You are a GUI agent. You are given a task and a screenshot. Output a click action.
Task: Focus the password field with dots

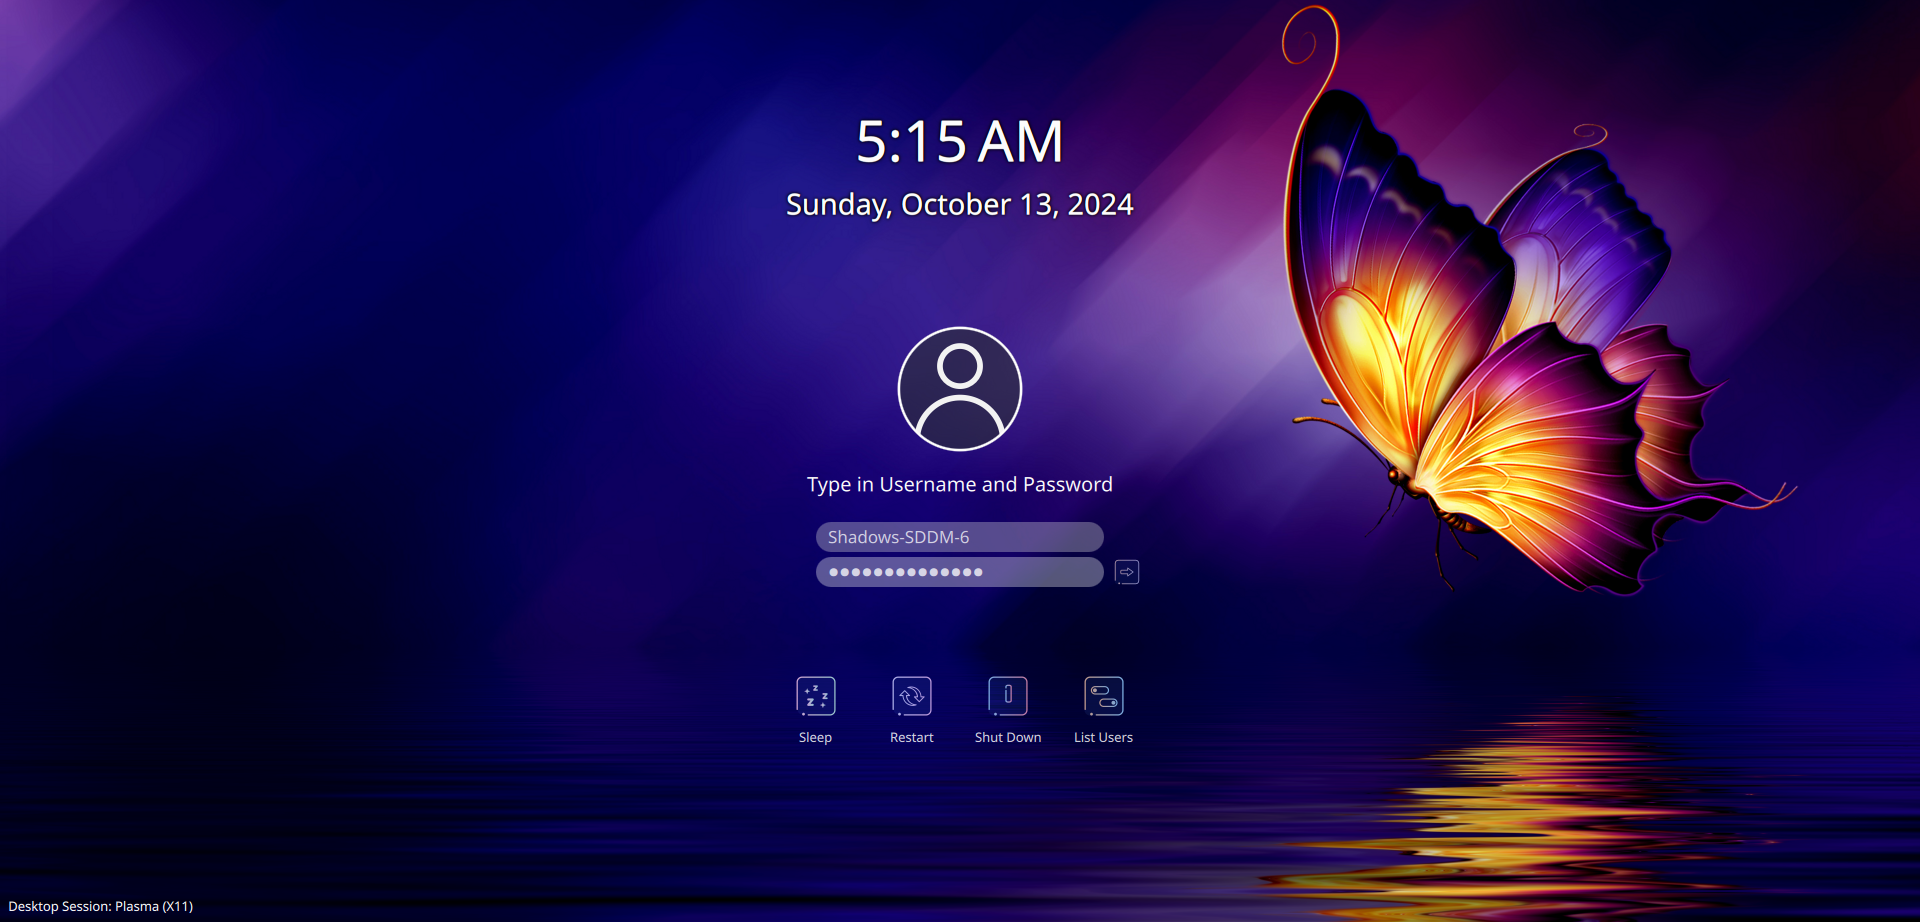960,572
